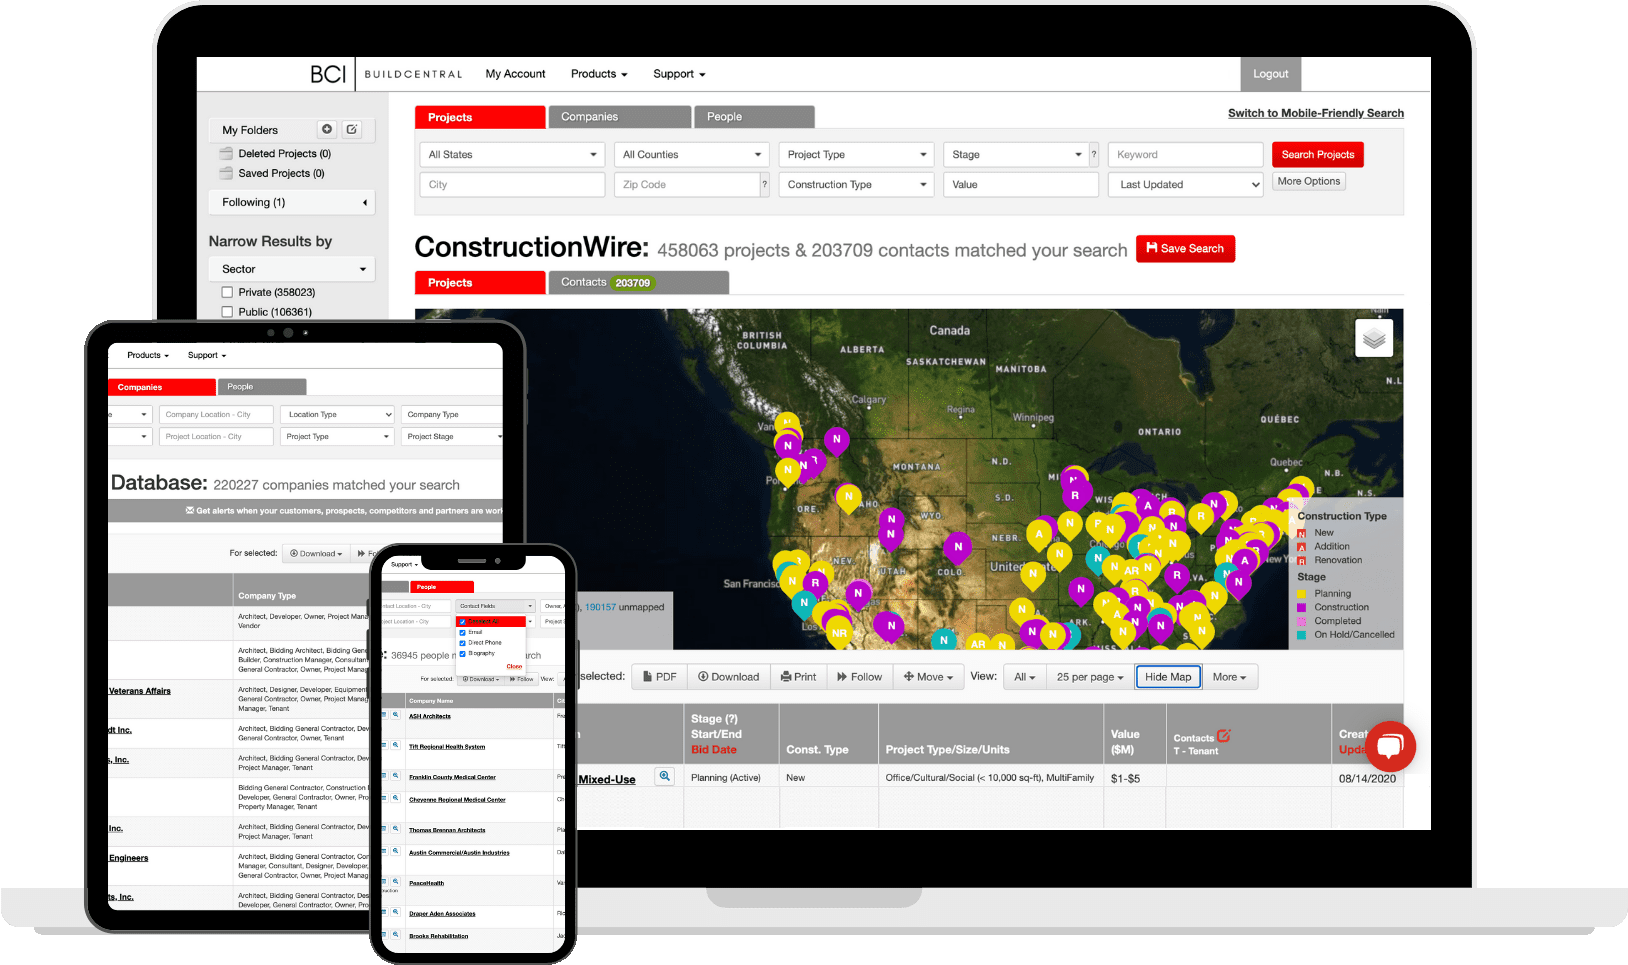
Task: Click the map layers icon
Action: point(1374,338)
